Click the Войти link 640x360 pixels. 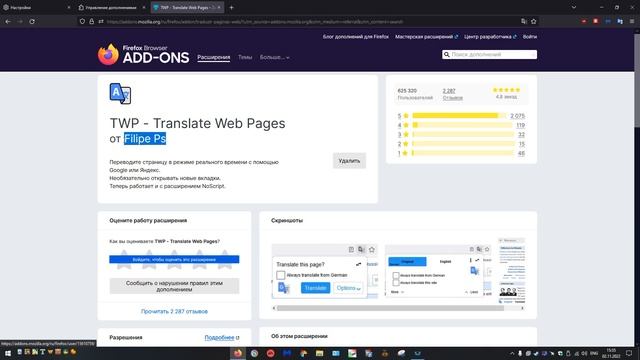pos(530,37)
